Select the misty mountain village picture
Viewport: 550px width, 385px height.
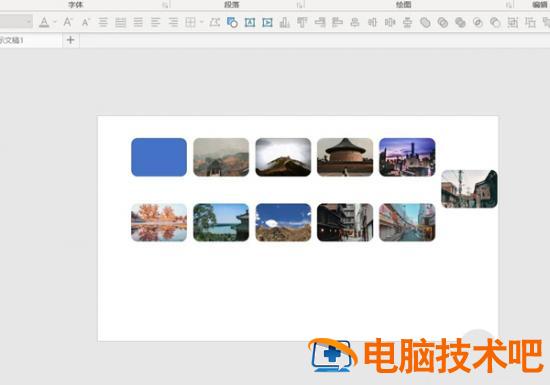[x=221, y=157]
